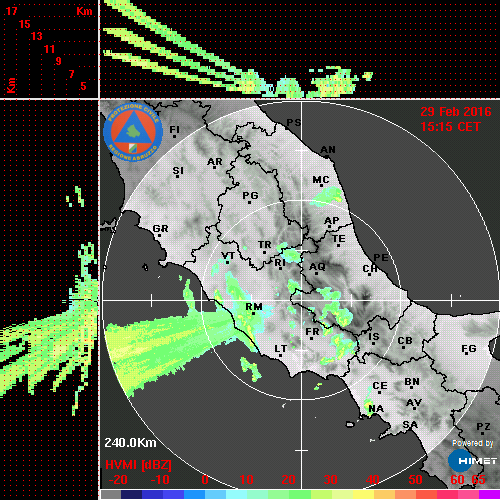This screenshot has height=500, width=500.
Task: Click the 'NA' city label
Action: 376,409
